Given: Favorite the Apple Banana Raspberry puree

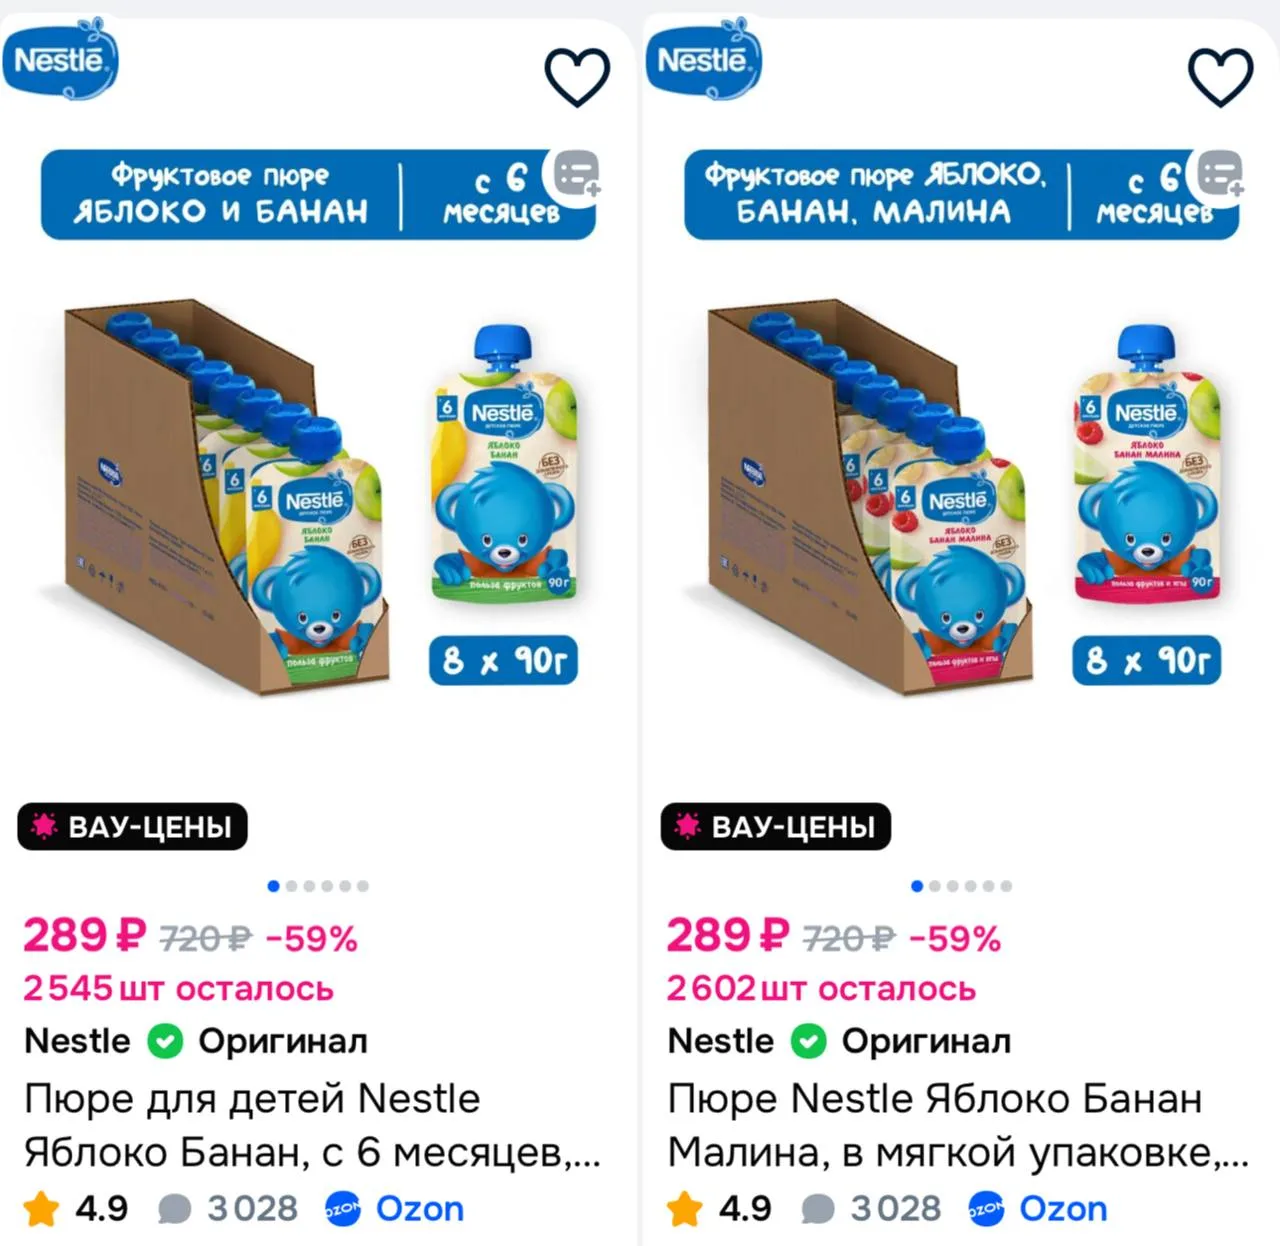Looking at the screenshot, I should [x=1219, y=77].
